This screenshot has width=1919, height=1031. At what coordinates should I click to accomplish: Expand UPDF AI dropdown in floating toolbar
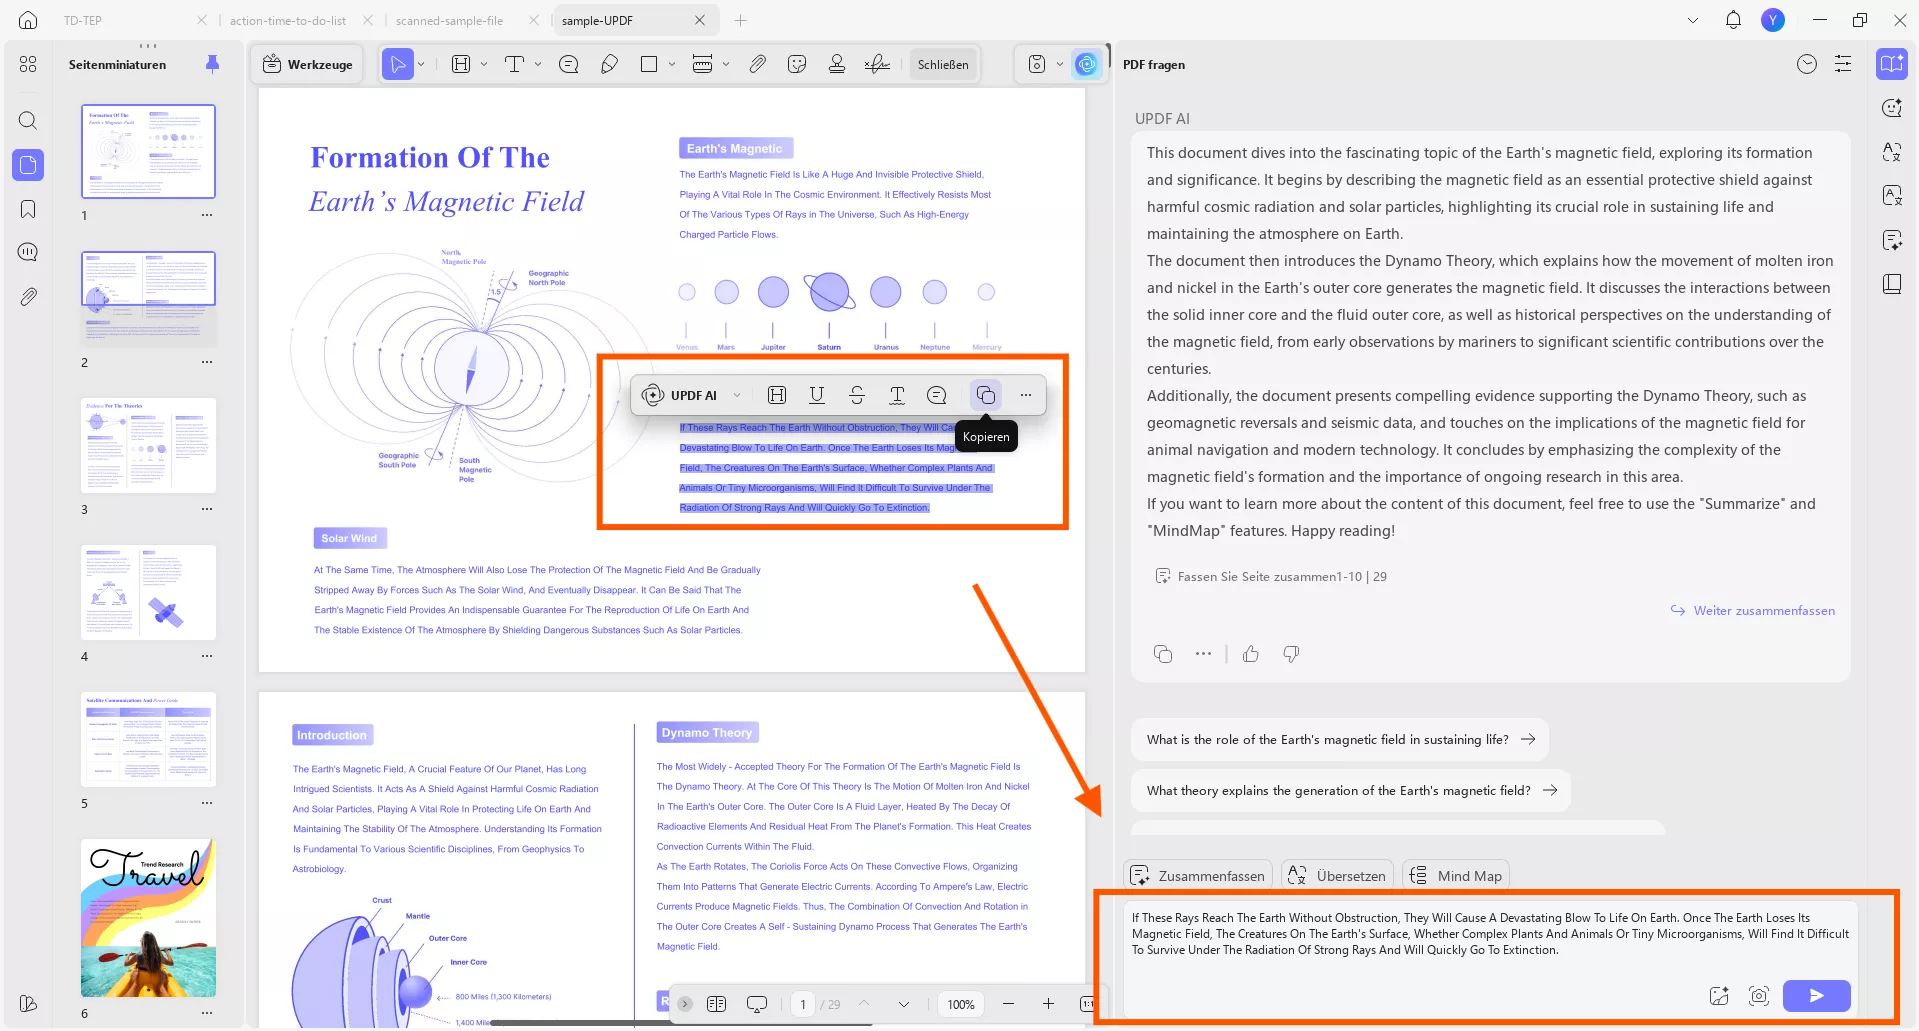tap(737, 395)
